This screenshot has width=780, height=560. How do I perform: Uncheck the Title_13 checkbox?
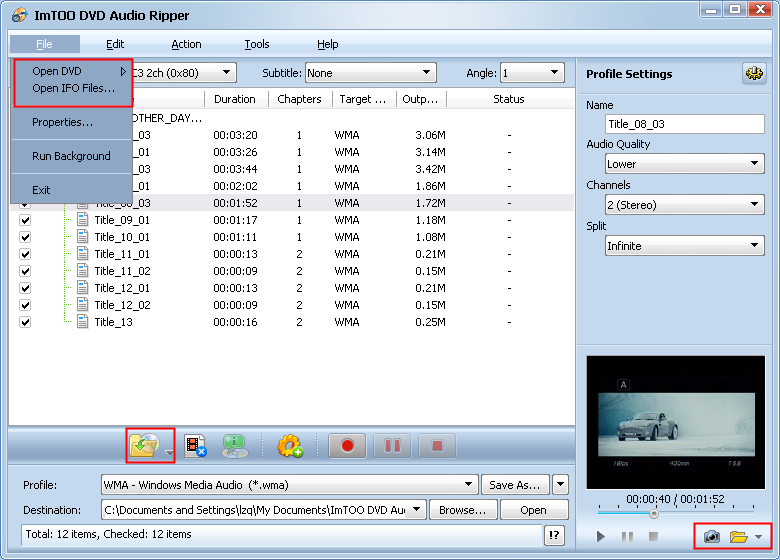pyautogui.click(x=25, y=322)
